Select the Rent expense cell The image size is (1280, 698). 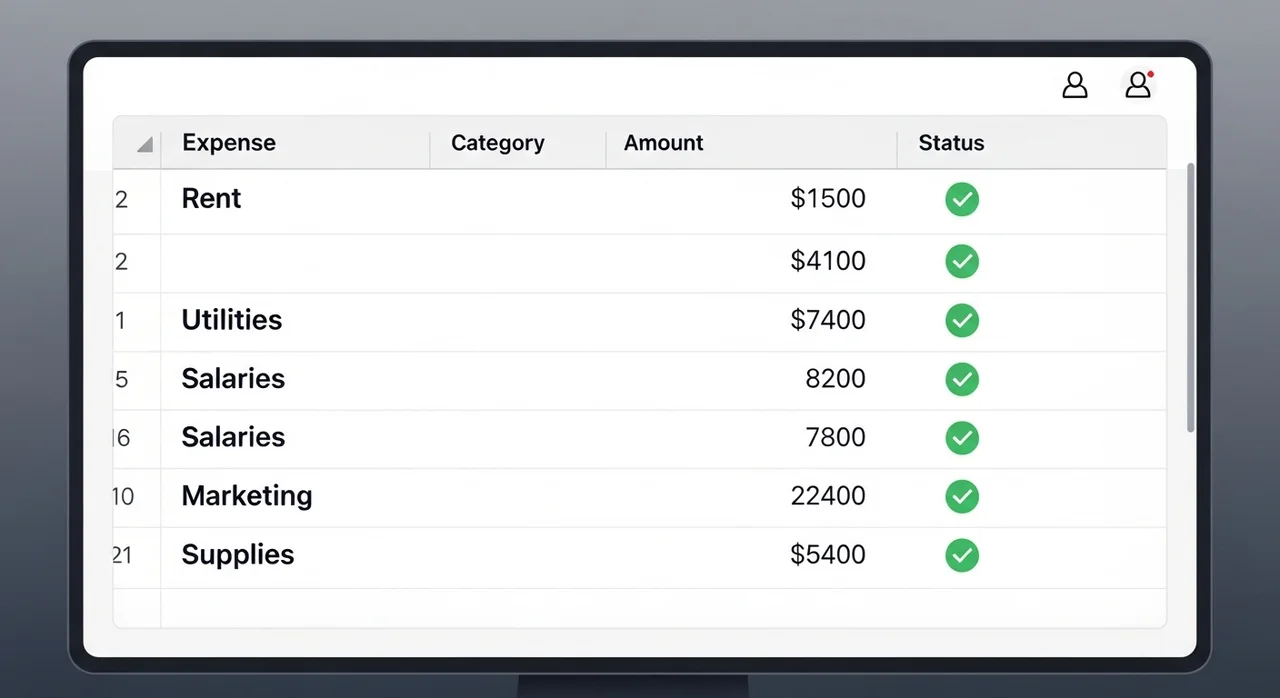pos(211,198)
